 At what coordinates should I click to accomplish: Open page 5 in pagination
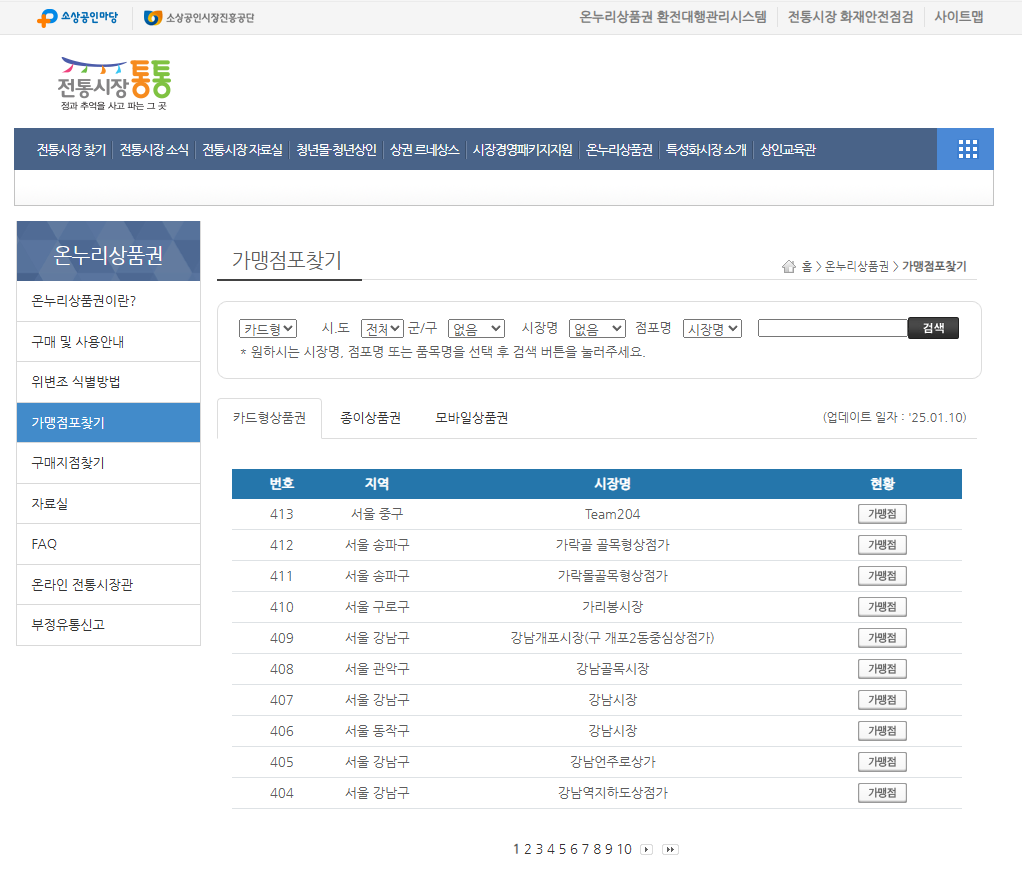(562, 849)
